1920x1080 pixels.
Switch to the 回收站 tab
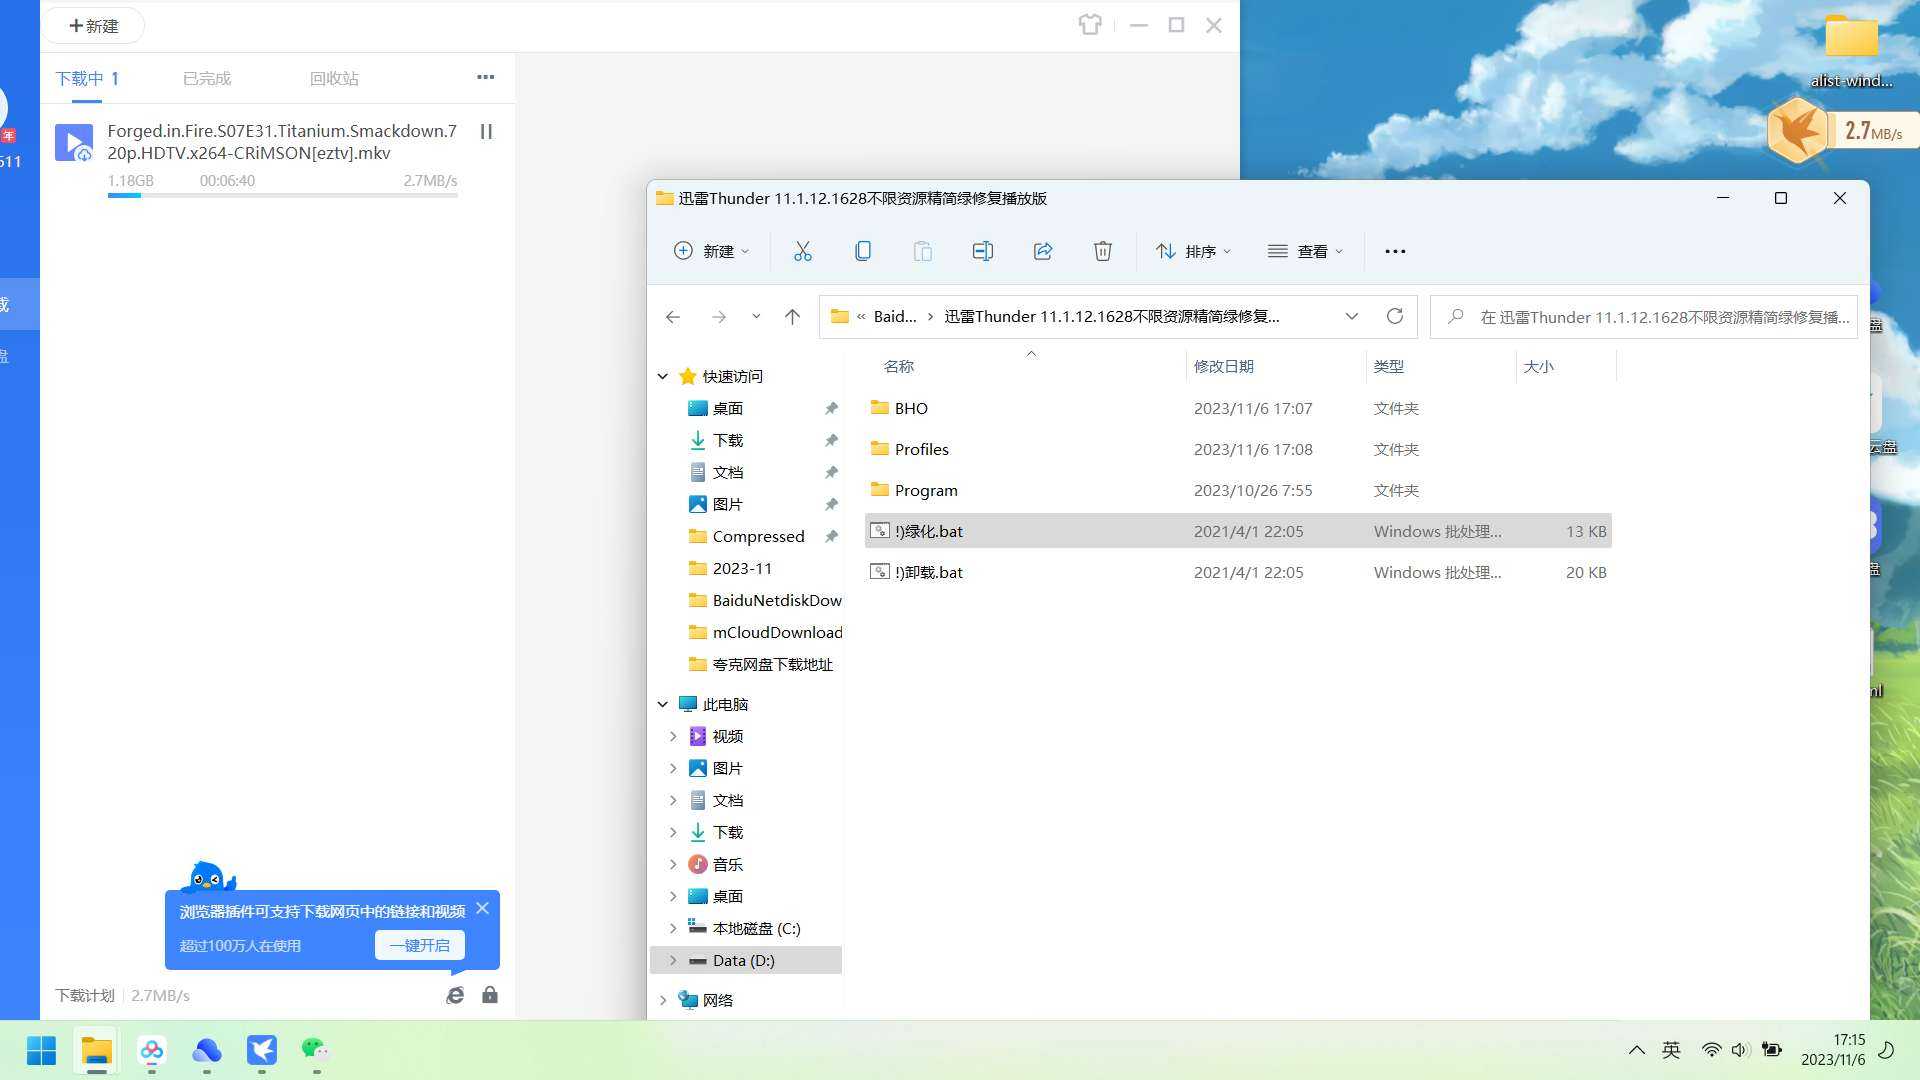(334, 78)
